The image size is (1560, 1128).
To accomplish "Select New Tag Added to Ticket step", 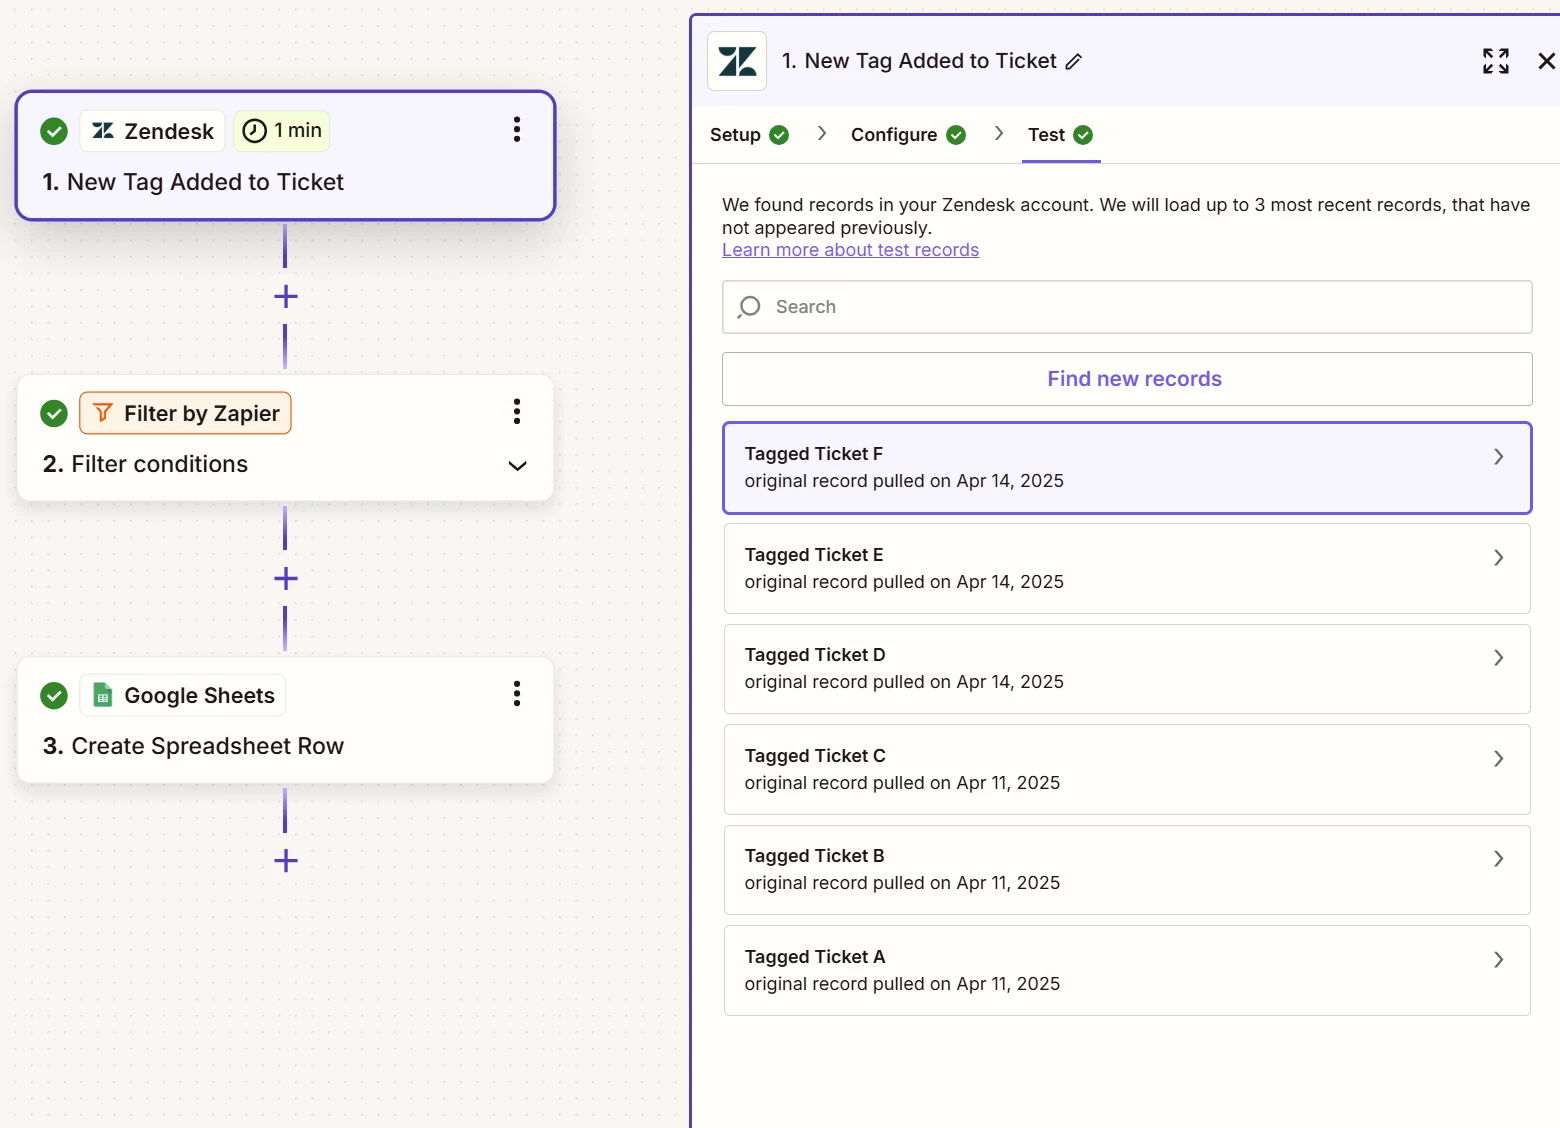I will (x=286, y=156).
